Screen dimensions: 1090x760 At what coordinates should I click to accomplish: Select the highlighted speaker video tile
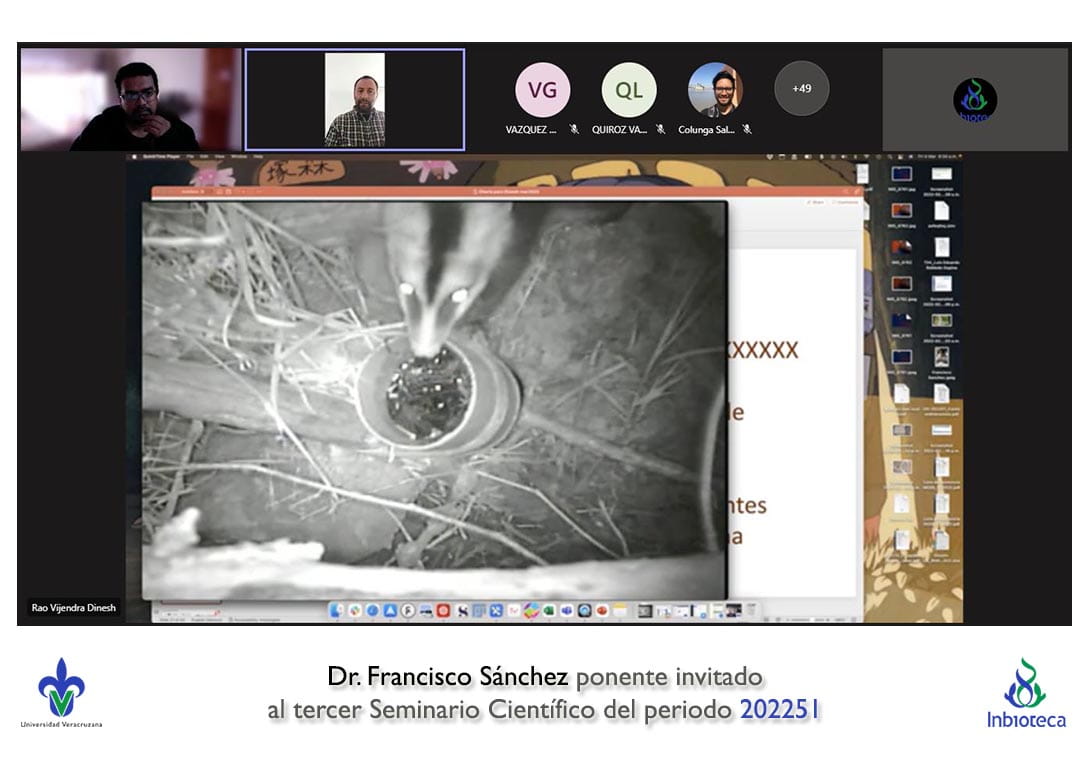pos(355,99)
